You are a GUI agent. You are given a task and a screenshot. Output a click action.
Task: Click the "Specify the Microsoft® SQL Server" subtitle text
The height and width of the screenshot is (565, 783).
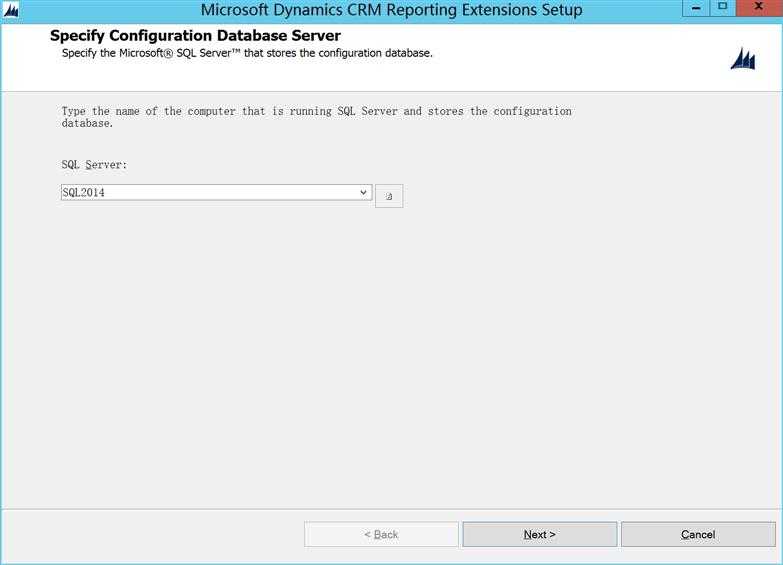pos(247,53)
